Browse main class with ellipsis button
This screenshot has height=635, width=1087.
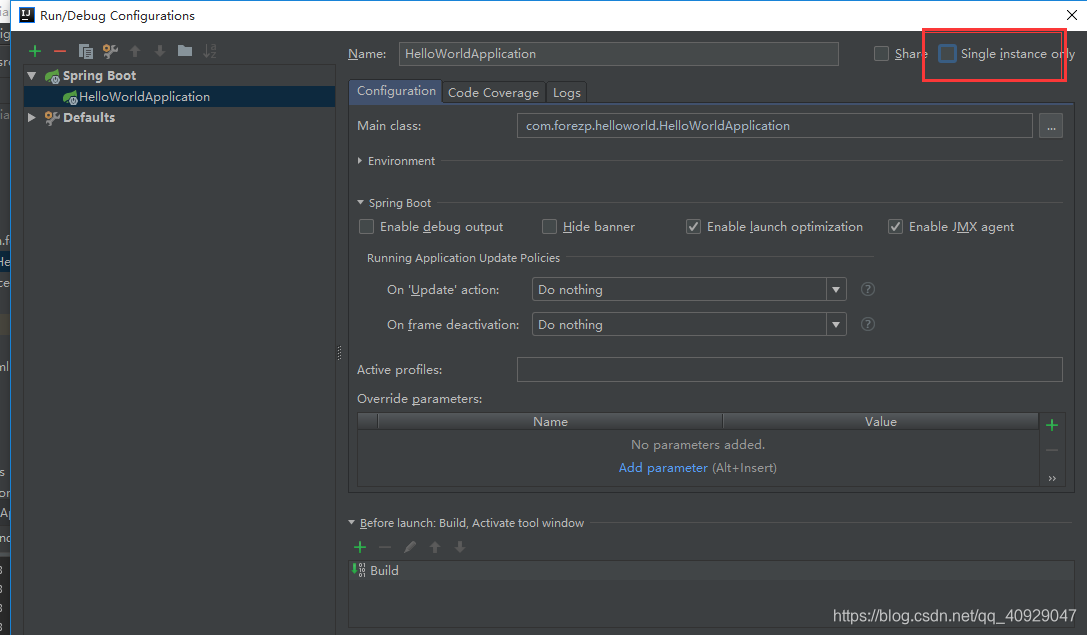[1051, 126]
